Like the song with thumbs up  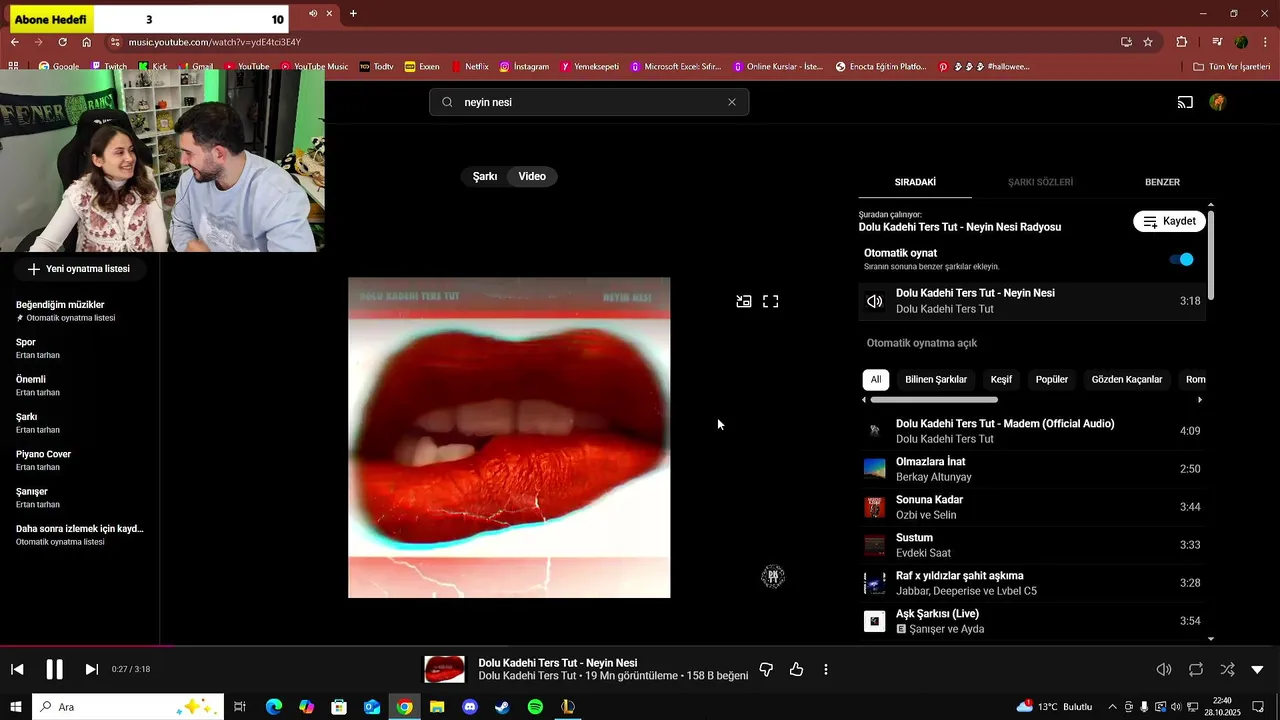coord(796,669)
